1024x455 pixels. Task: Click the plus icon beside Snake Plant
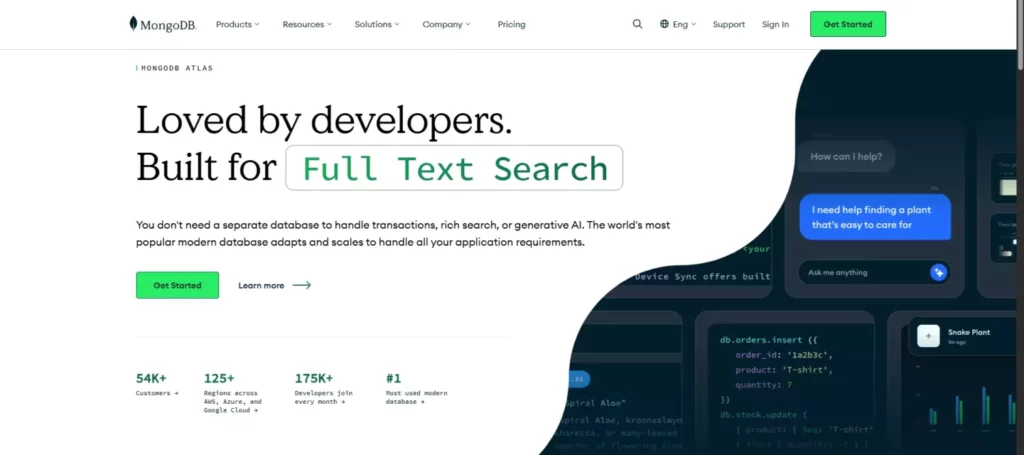pos(928,336)
